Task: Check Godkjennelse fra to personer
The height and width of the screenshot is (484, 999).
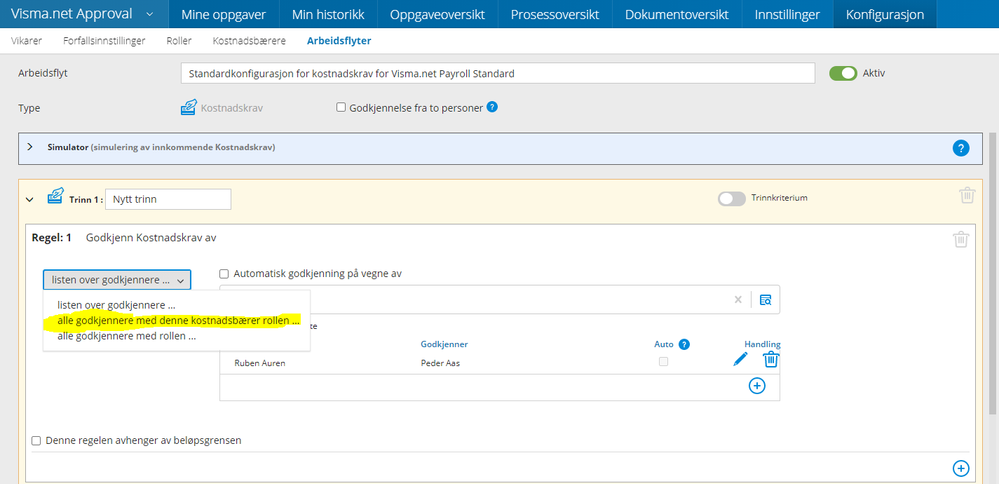Action: [x=341, y=108]
